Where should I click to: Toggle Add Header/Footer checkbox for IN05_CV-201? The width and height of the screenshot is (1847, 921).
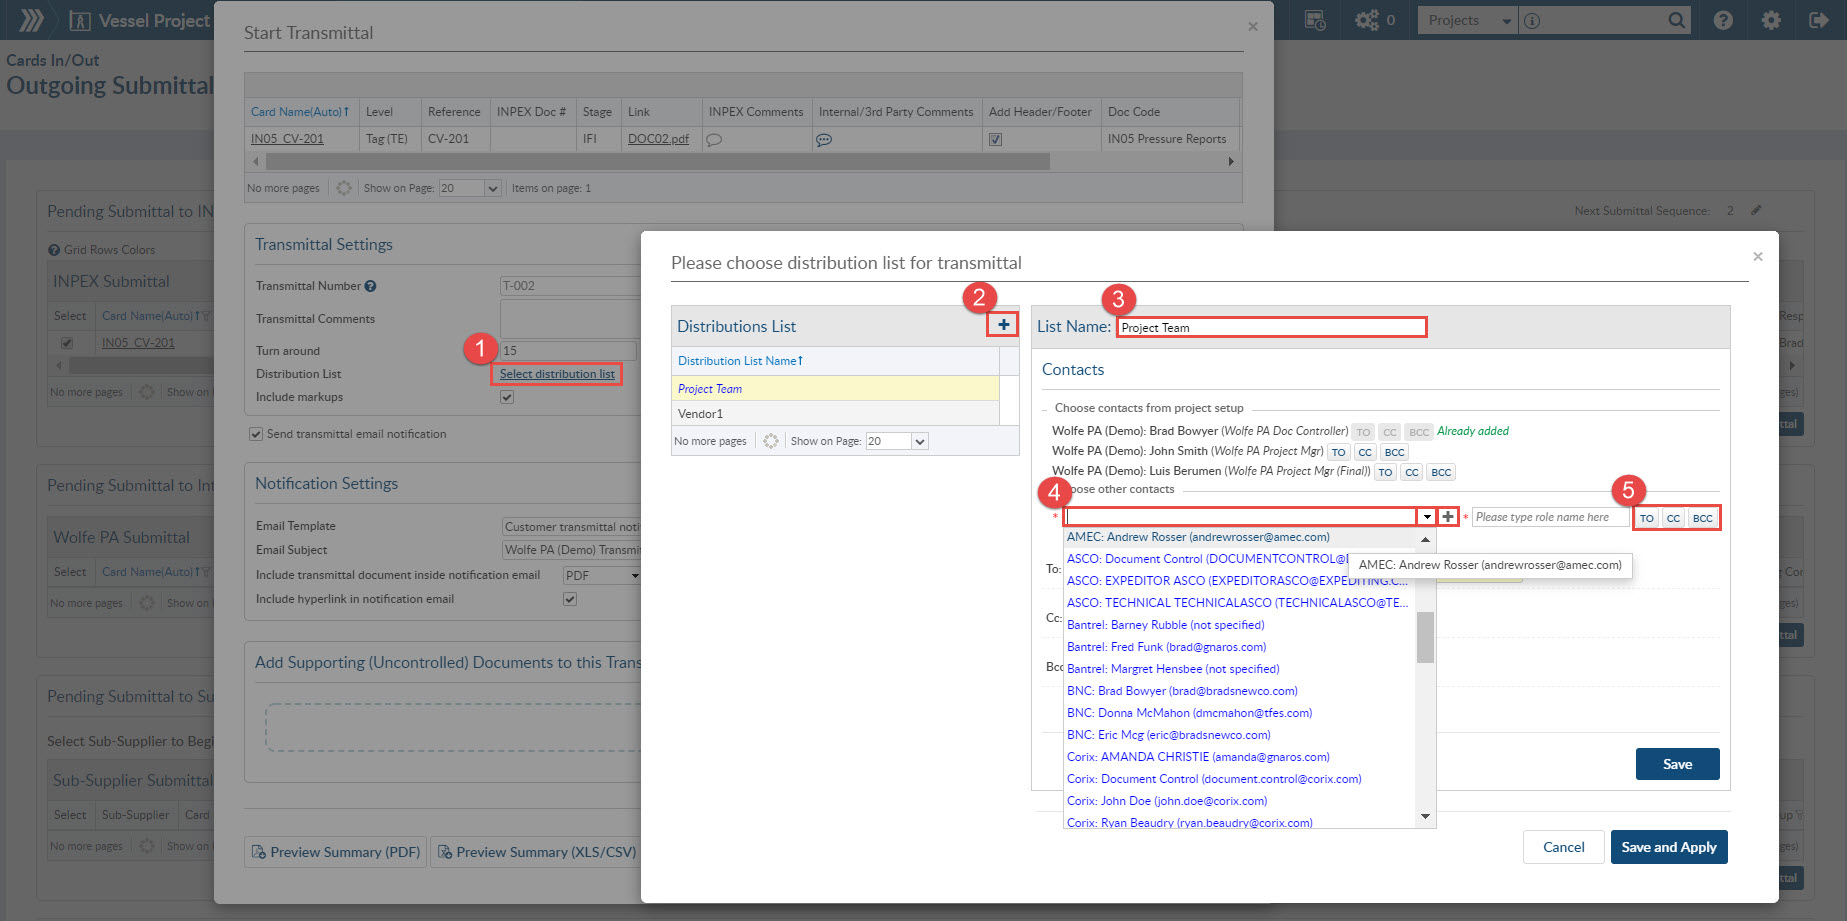coord(995,139)
